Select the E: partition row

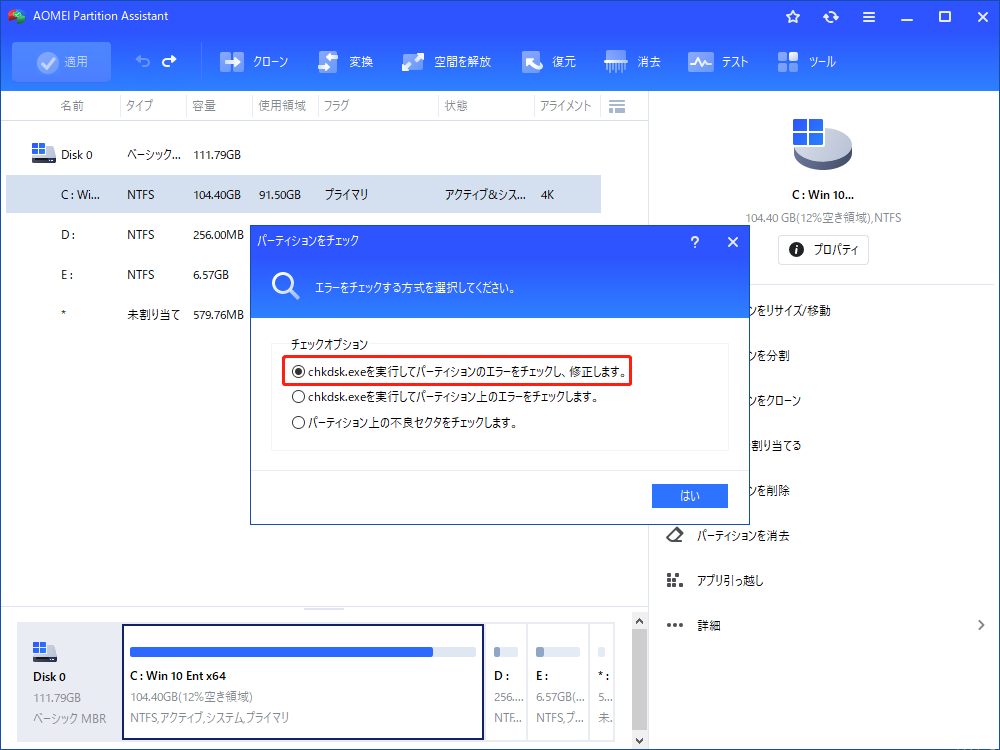128,274
